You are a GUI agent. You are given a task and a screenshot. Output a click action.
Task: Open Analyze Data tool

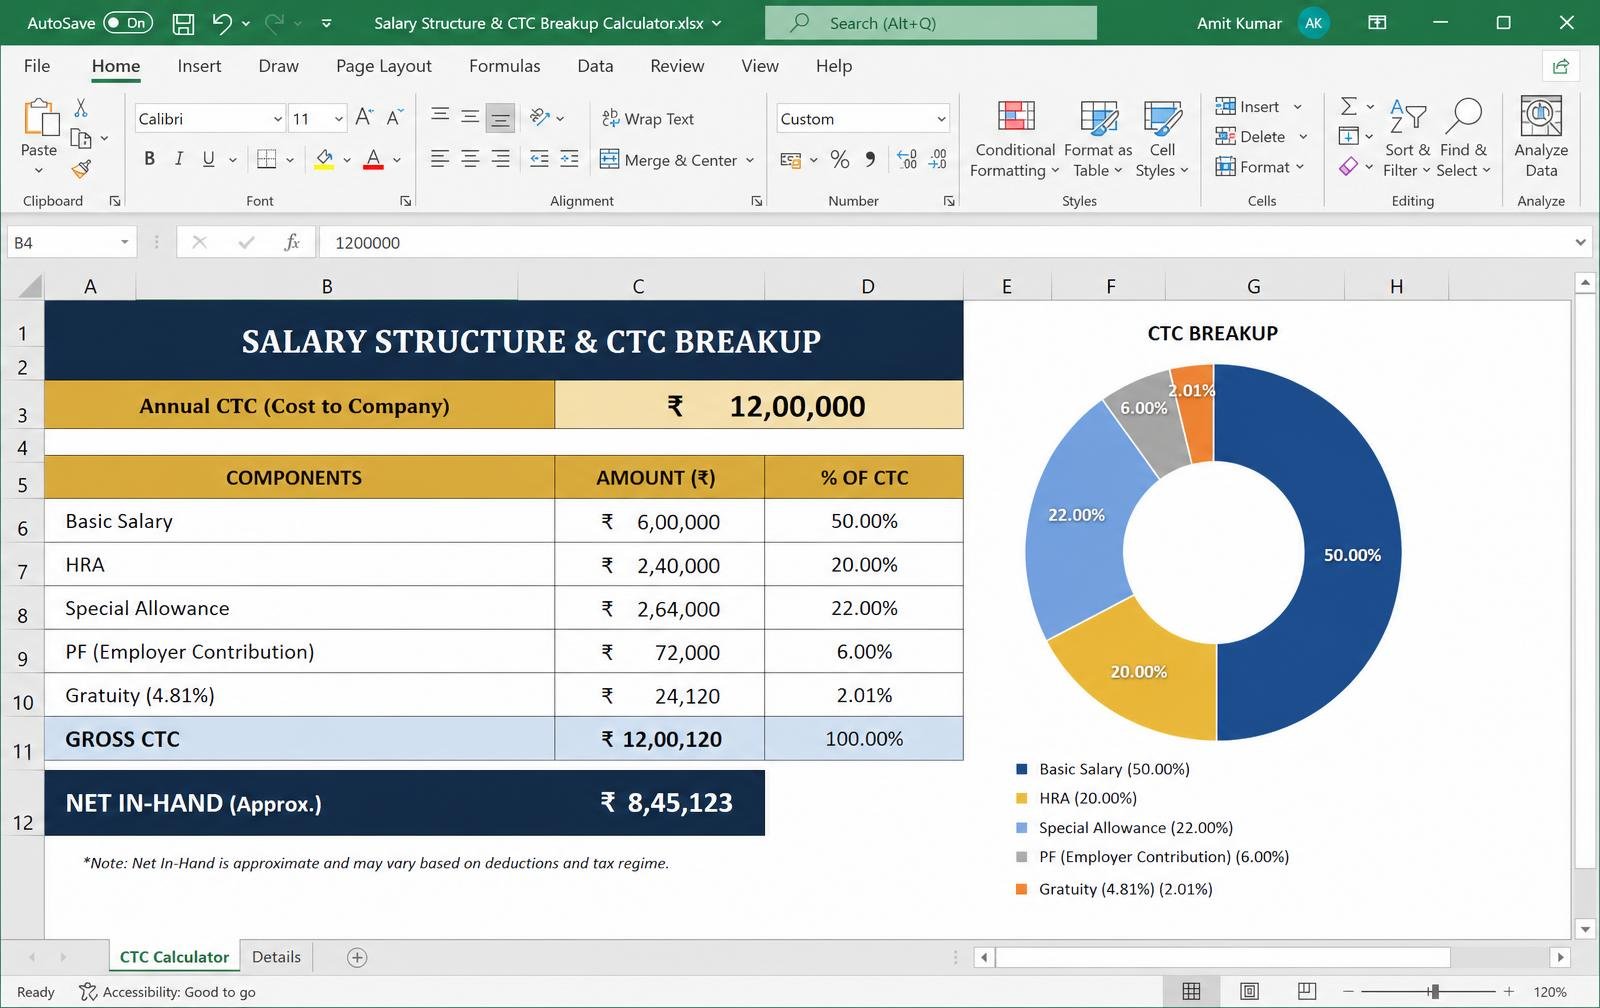pos(1541,138)
